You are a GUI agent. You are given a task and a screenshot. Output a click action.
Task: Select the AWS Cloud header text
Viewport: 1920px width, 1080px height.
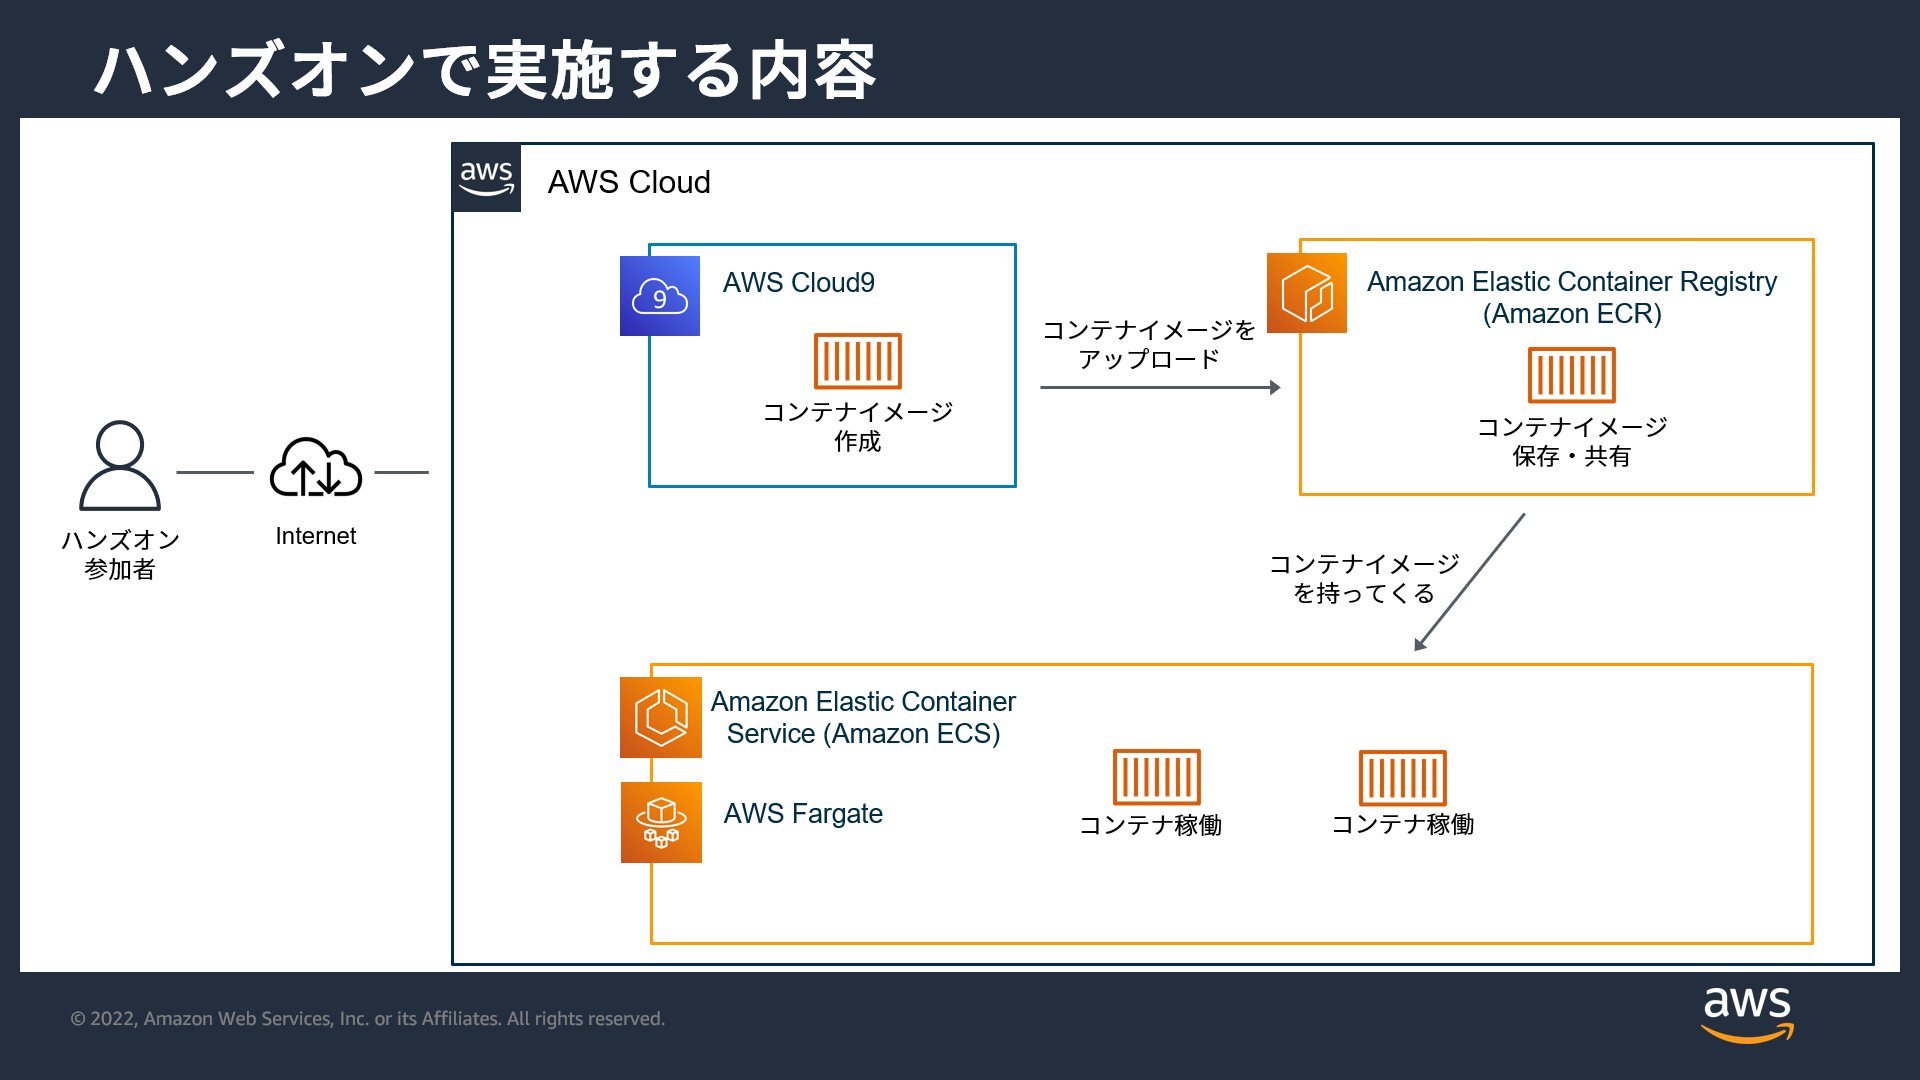629,182
